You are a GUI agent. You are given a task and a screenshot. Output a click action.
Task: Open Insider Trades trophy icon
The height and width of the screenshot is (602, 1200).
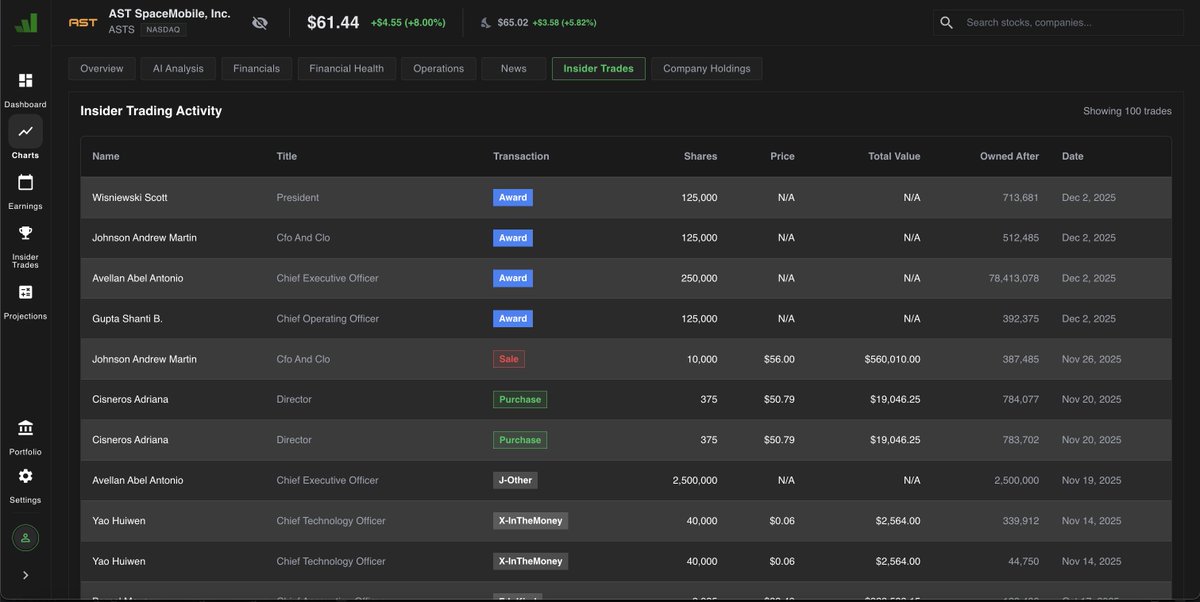[25, 233]
